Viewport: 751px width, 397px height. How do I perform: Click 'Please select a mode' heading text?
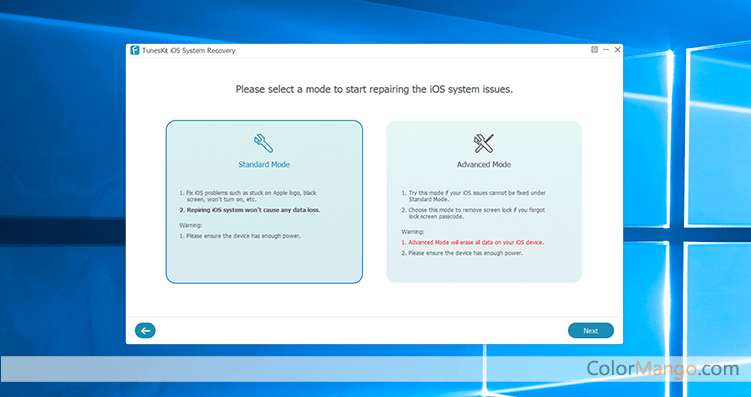click(x=374, y=90)
